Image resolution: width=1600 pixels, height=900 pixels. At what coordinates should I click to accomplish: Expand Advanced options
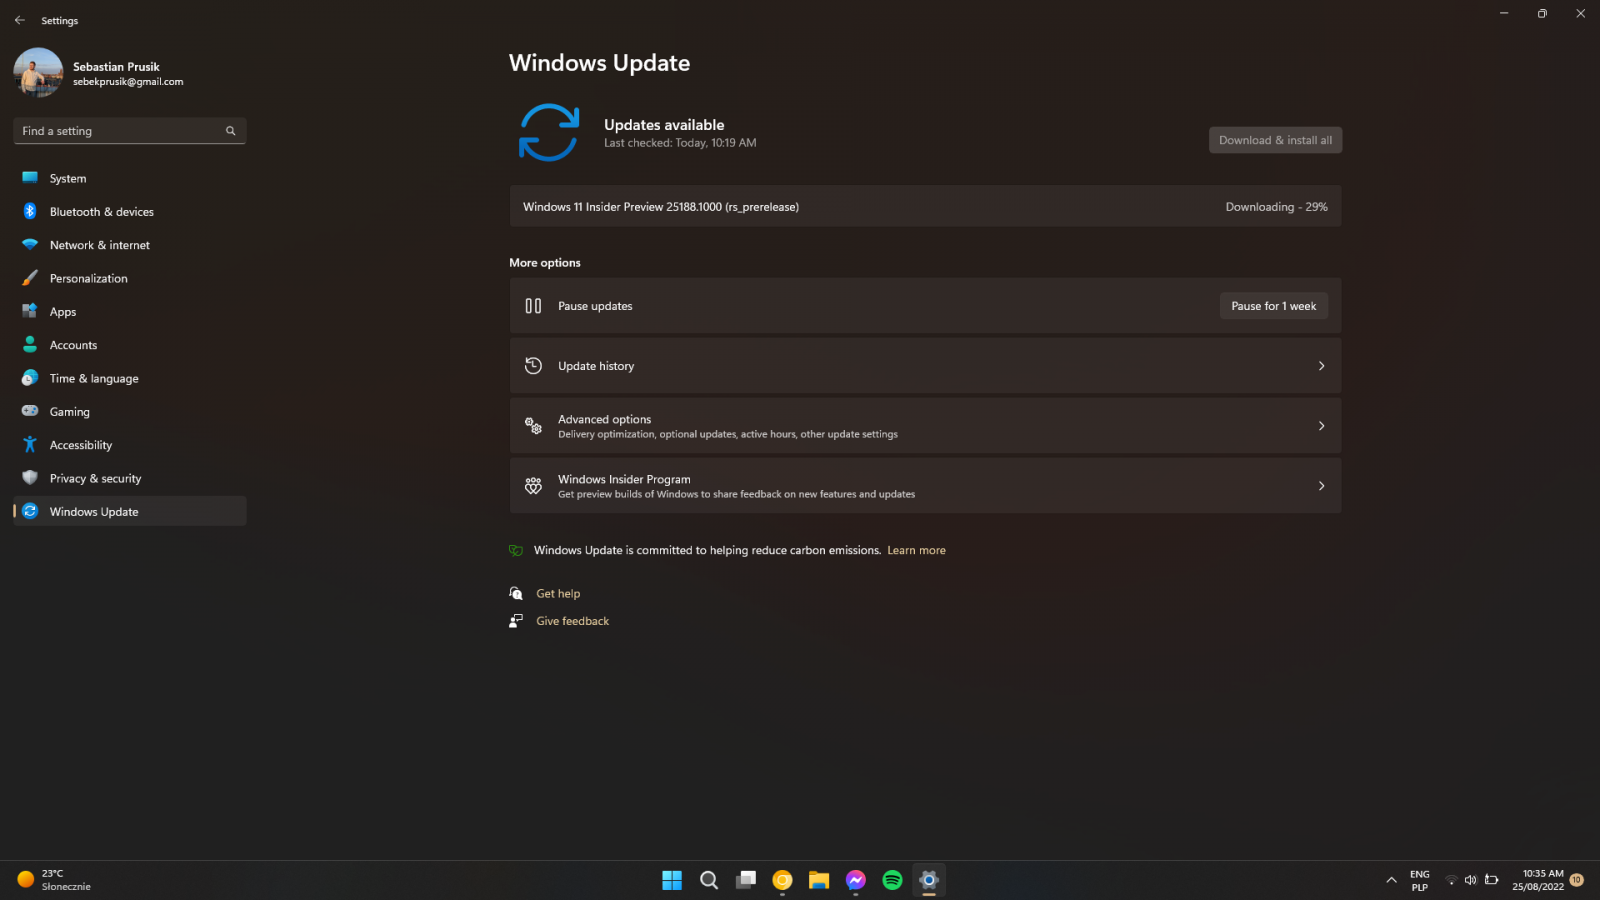coord(925,425)
